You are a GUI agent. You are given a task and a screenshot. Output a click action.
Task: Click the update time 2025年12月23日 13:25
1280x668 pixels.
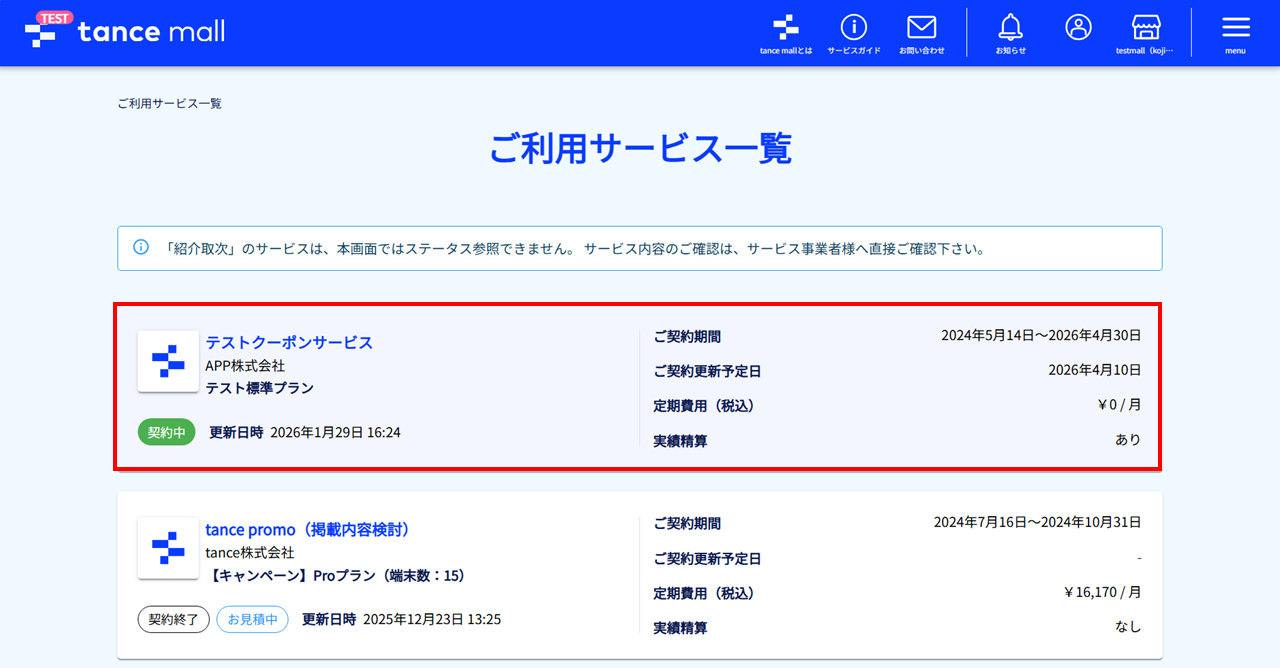click(432, 619)
